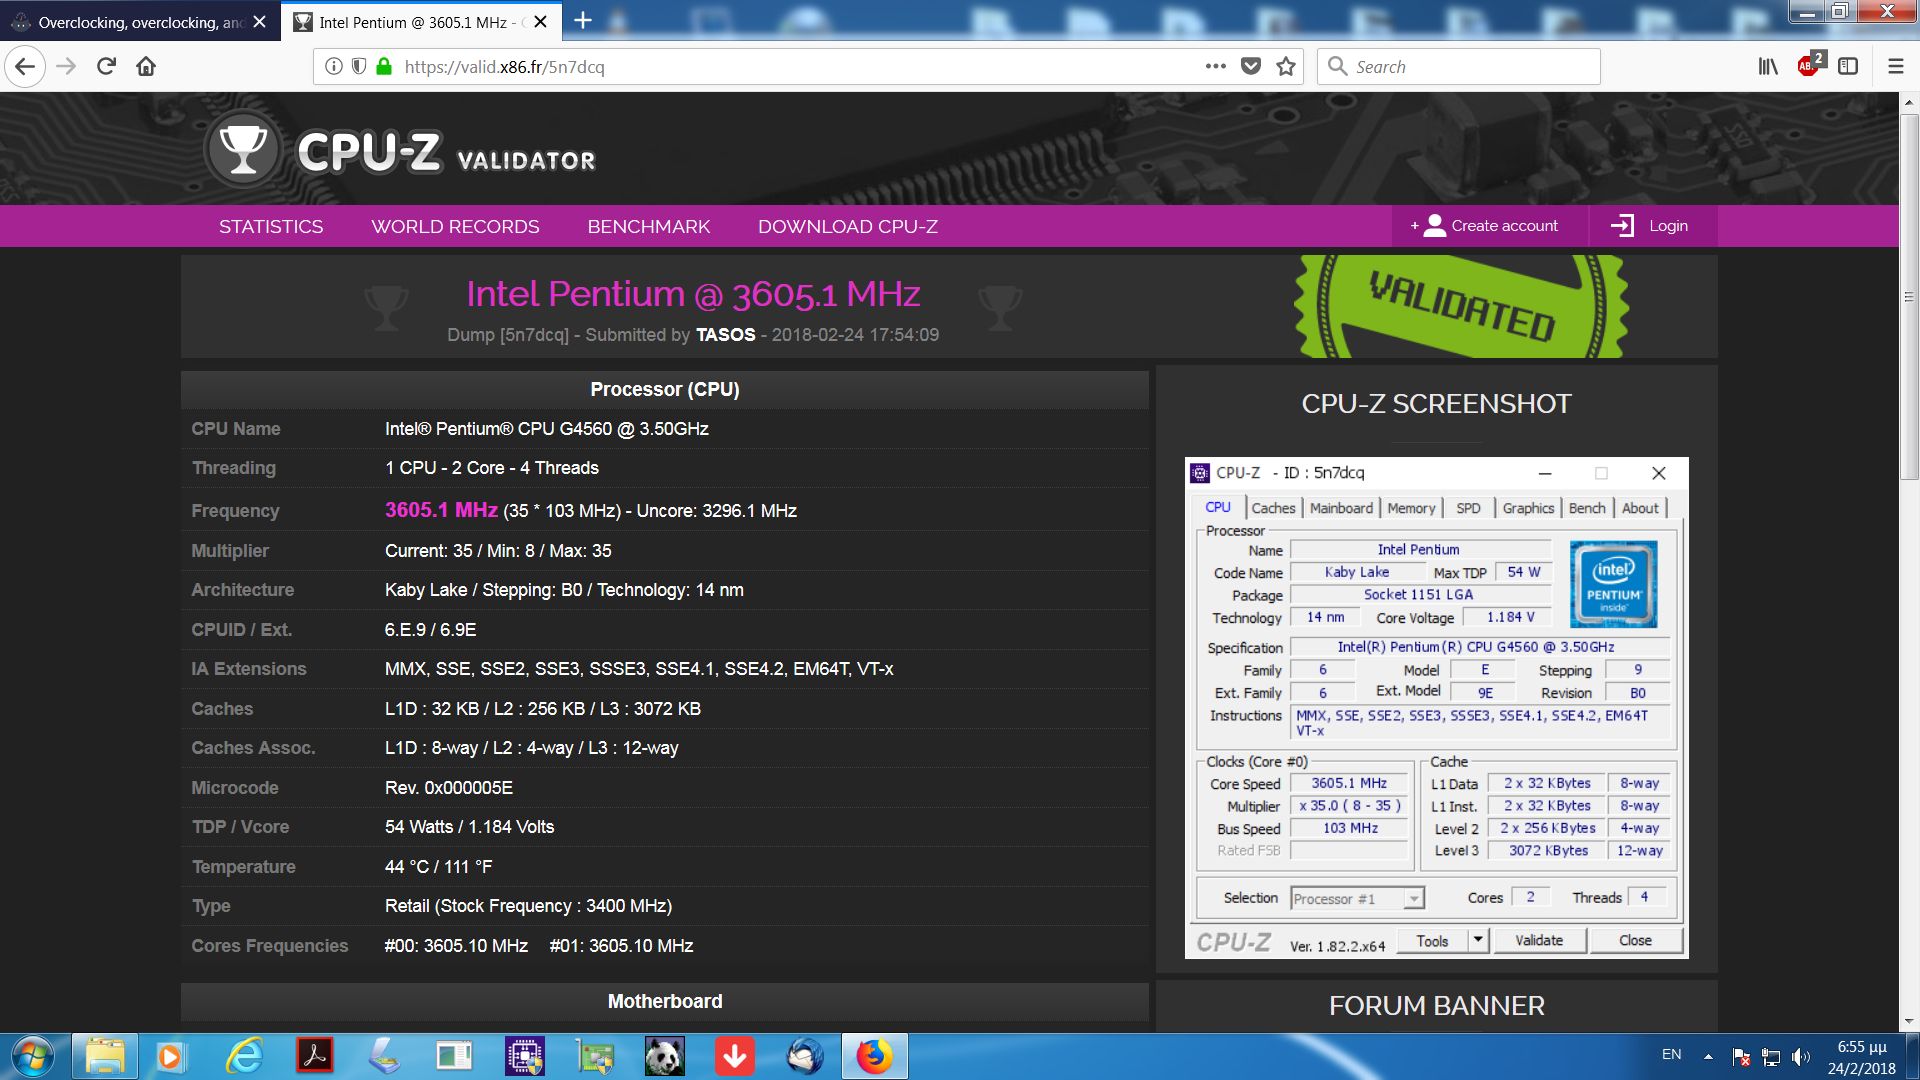
Task: Click the CPU-Z screenshot Caches tab
Action: coord(1273,508)
